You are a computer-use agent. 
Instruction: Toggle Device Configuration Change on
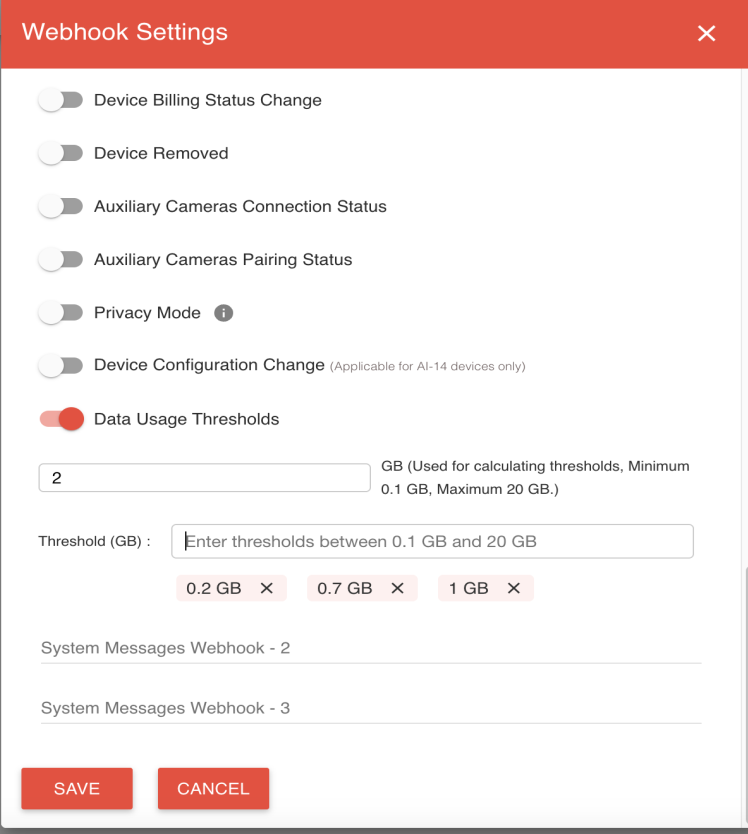pos(61,365)
